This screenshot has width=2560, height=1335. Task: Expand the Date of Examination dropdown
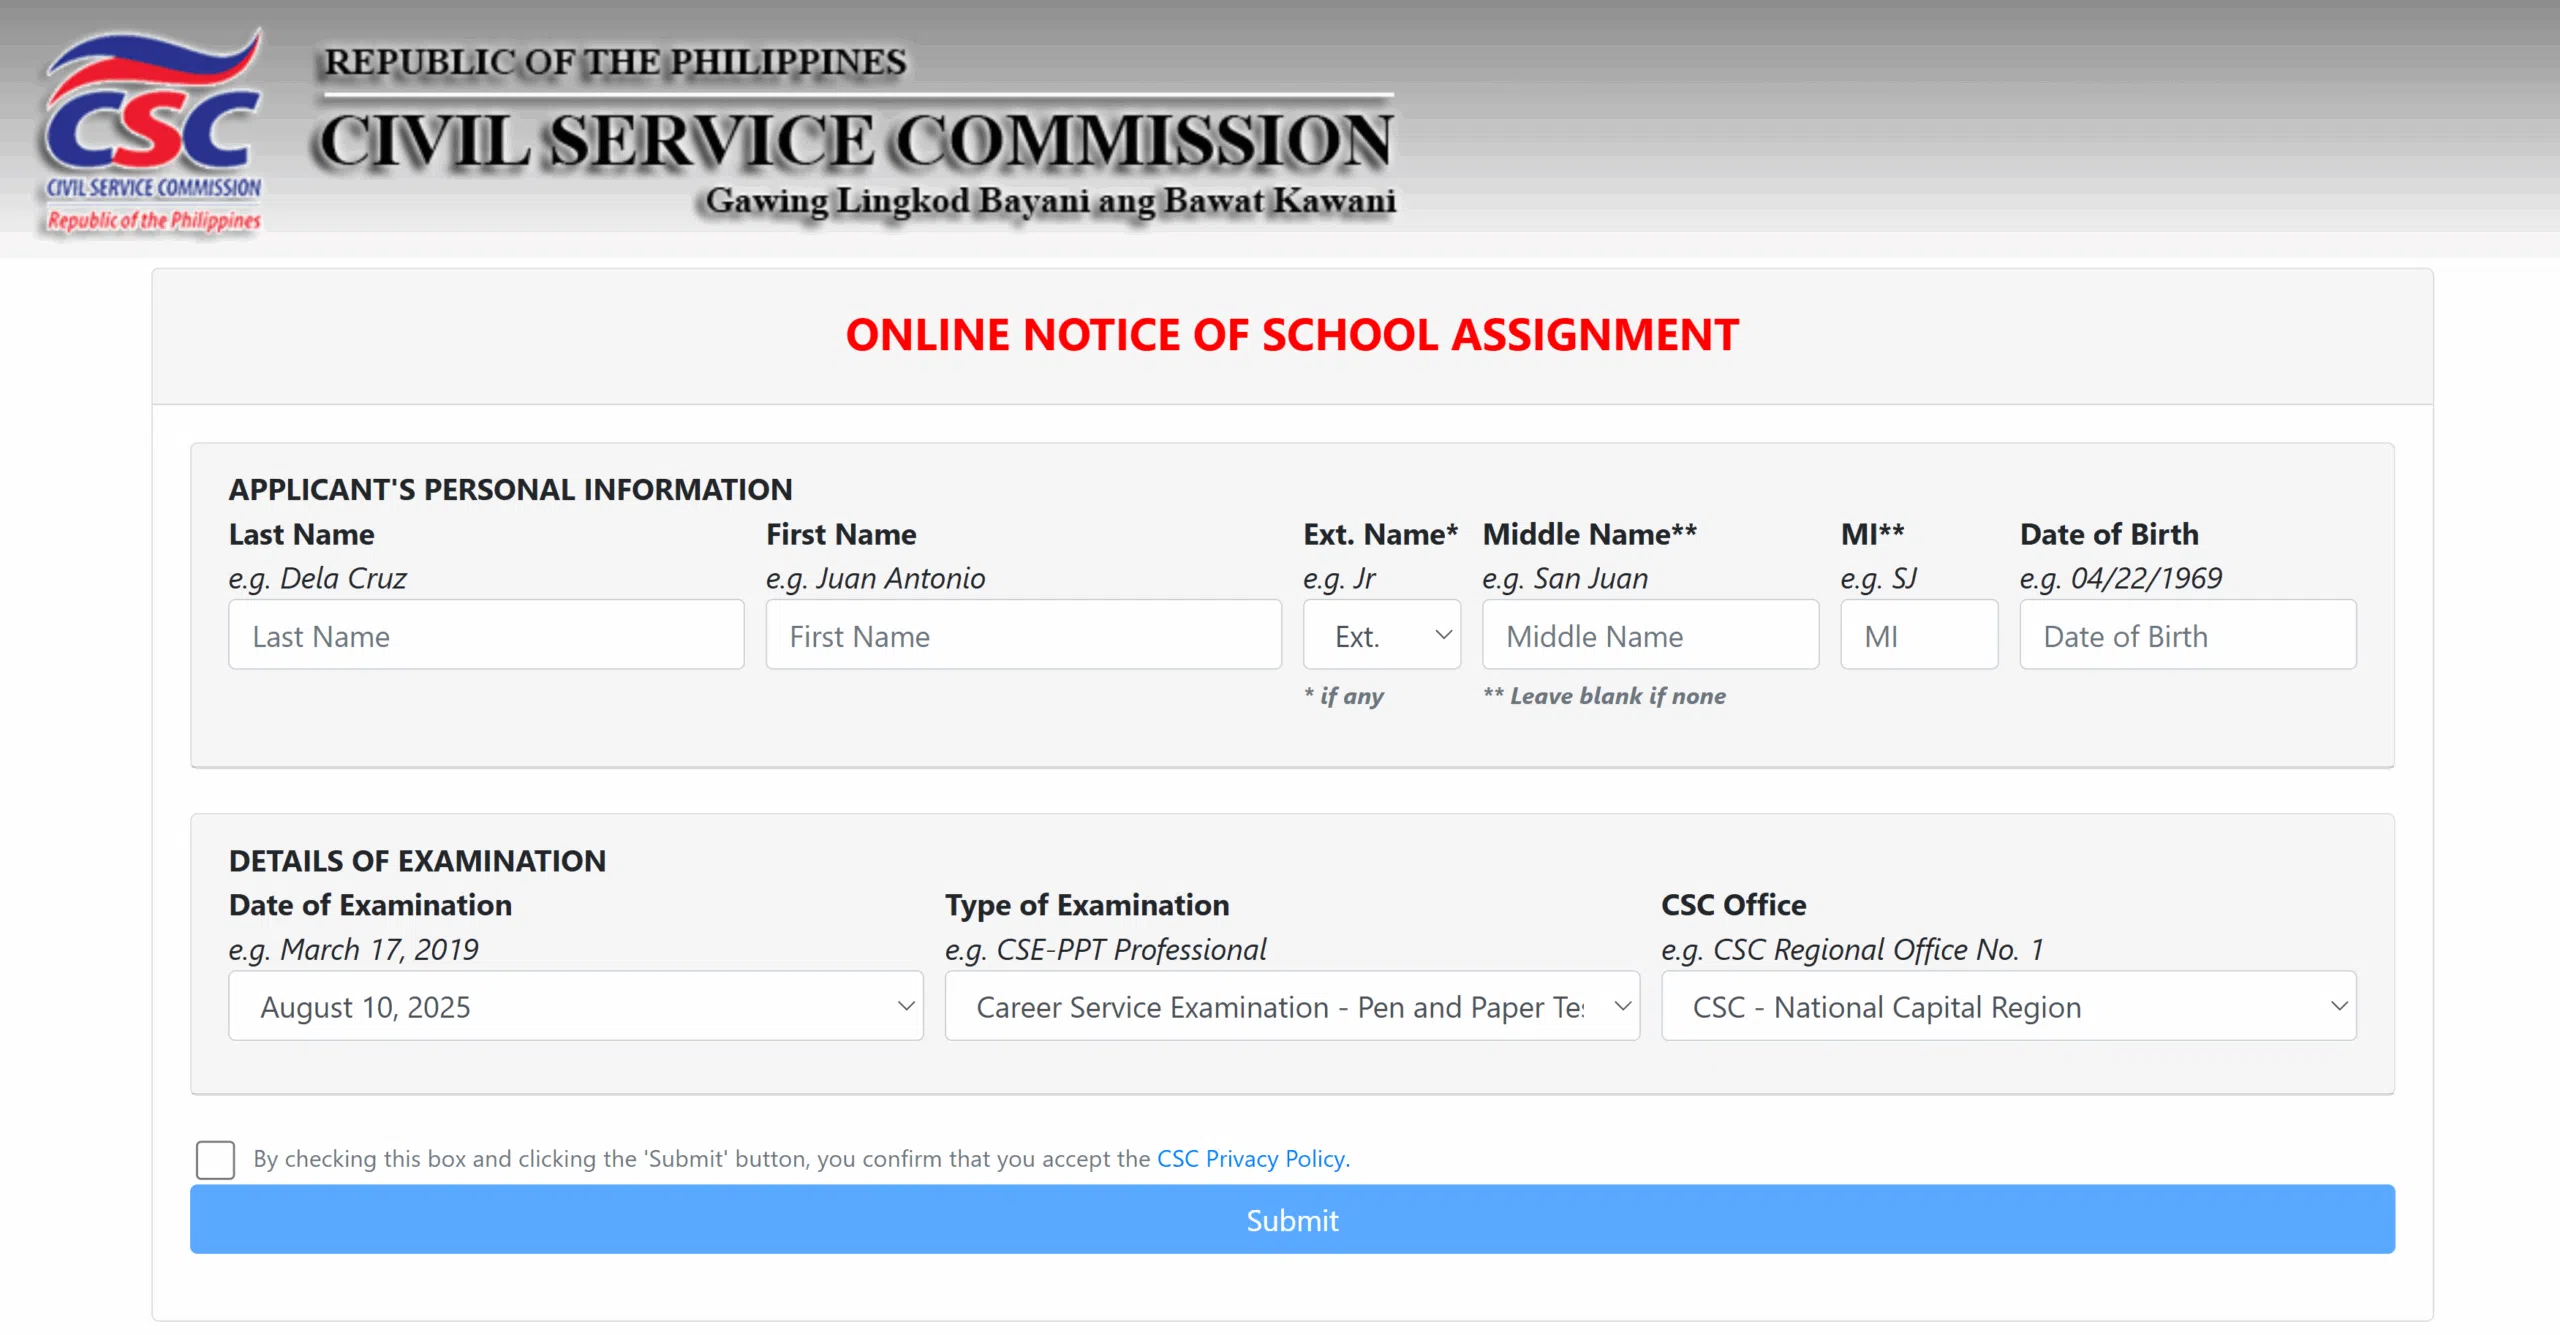(575, 1006)
